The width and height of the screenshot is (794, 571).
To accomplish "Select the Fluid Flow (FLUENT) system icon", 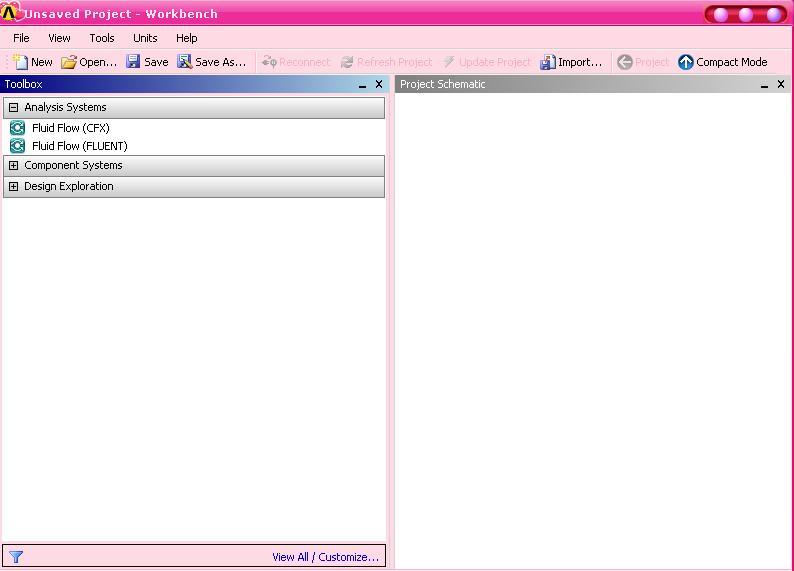I will click(x=17, y=146).
